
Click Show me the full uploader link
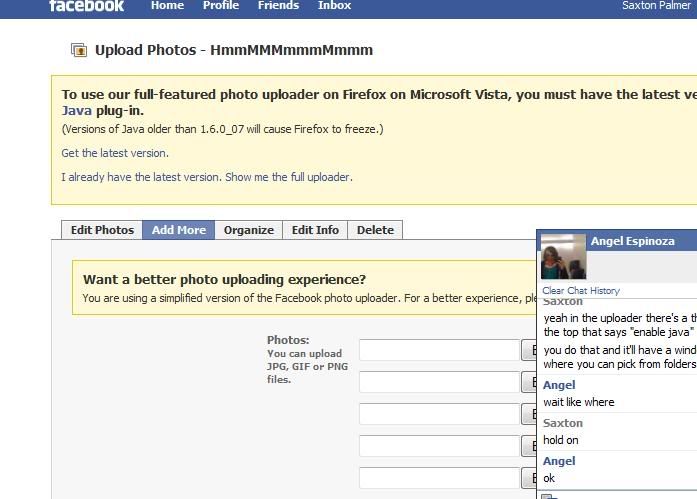pos(288,177)
